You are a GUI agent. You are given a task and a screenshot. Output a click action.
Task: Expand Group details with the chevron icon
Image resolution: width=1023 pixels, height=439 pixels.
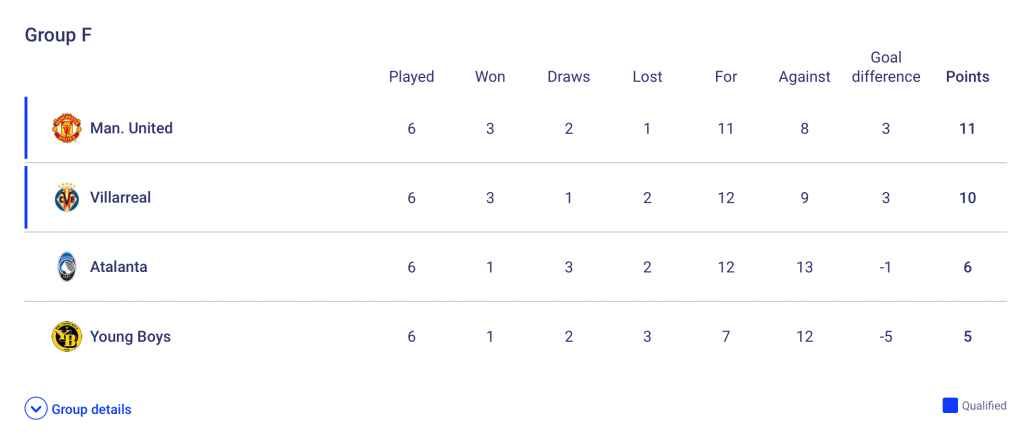[36, 409]
